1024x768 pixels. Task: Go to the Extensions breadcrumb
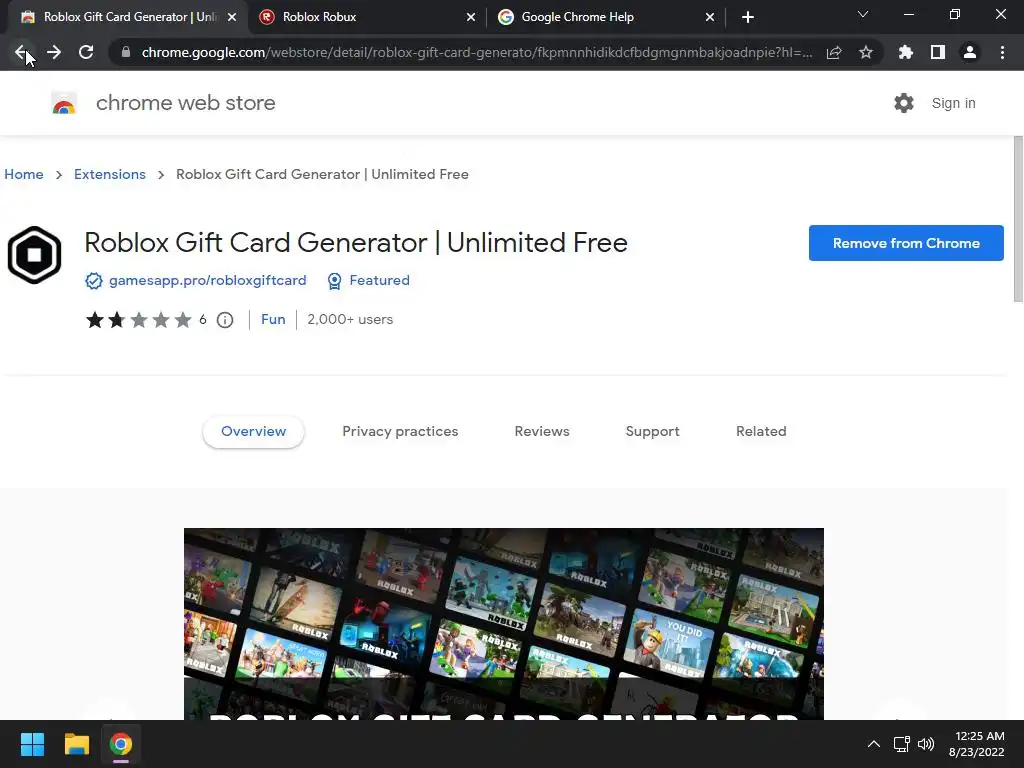pyautogui.click(x=110, y=174)
